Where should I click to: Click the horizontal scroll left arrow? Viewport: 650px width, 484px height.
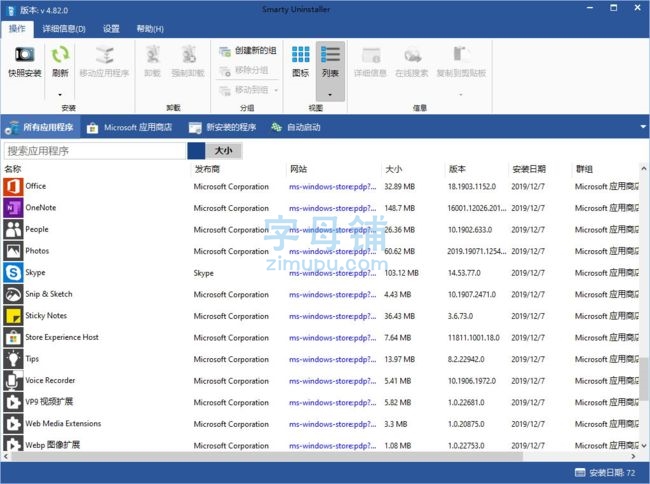5,456
